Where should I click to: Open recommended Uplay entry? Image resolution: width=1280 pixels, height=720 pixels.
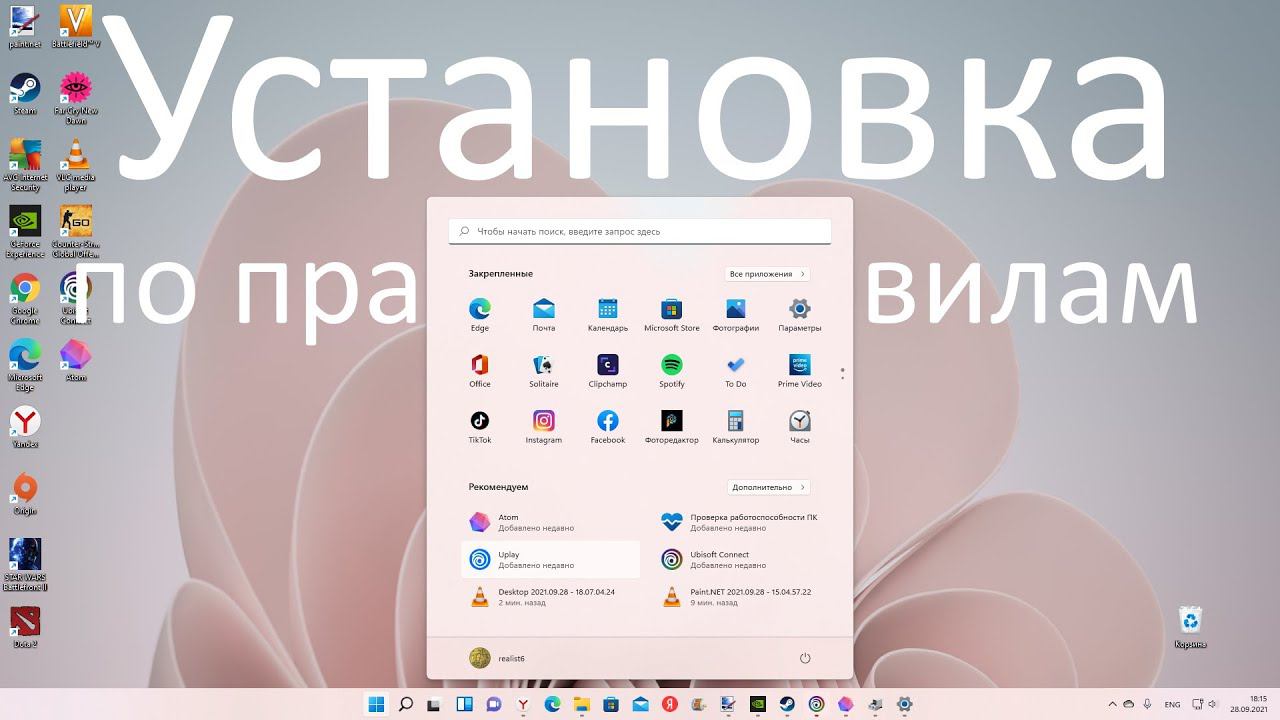(x=550, y=560)
